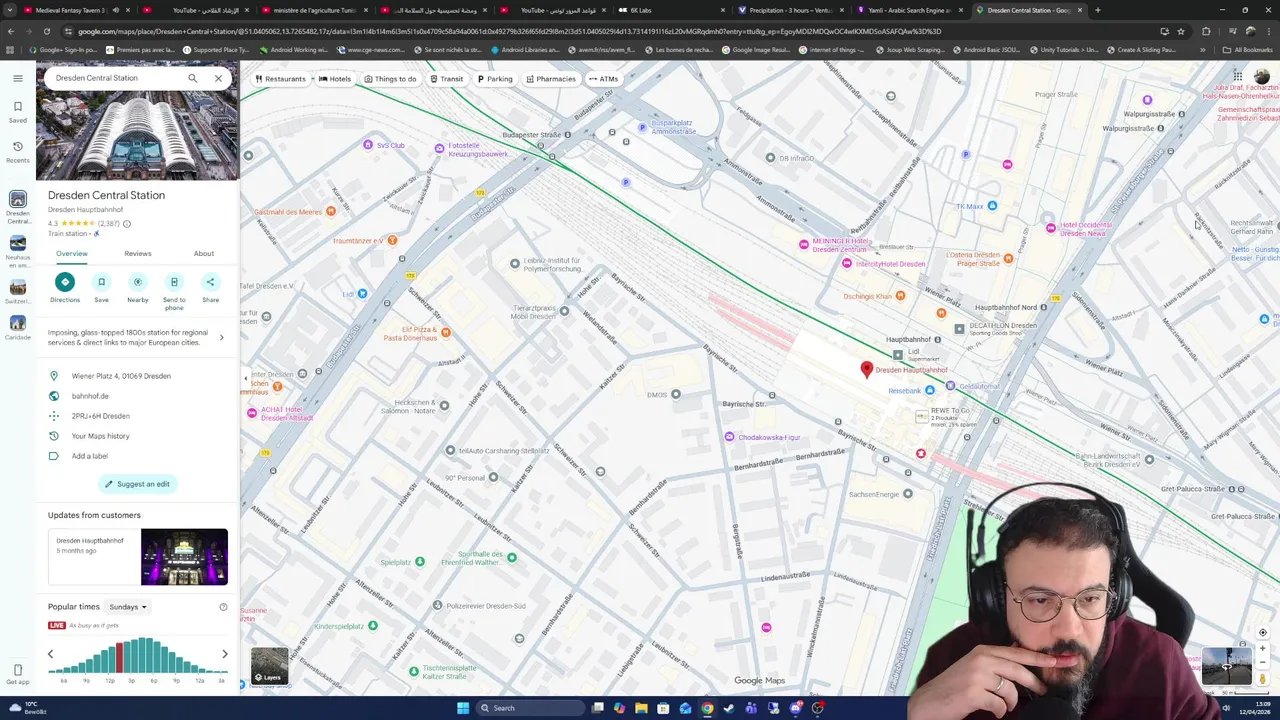Collapse the side panel arrow

(246, 378)
